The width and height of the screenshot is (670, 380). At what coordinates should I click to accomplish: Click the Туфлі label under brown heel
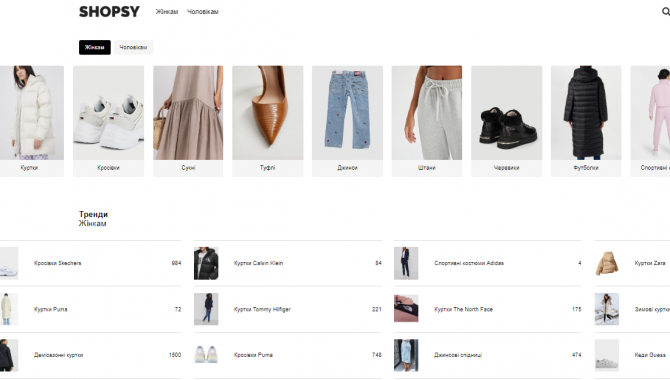click(x=267, y=168)
